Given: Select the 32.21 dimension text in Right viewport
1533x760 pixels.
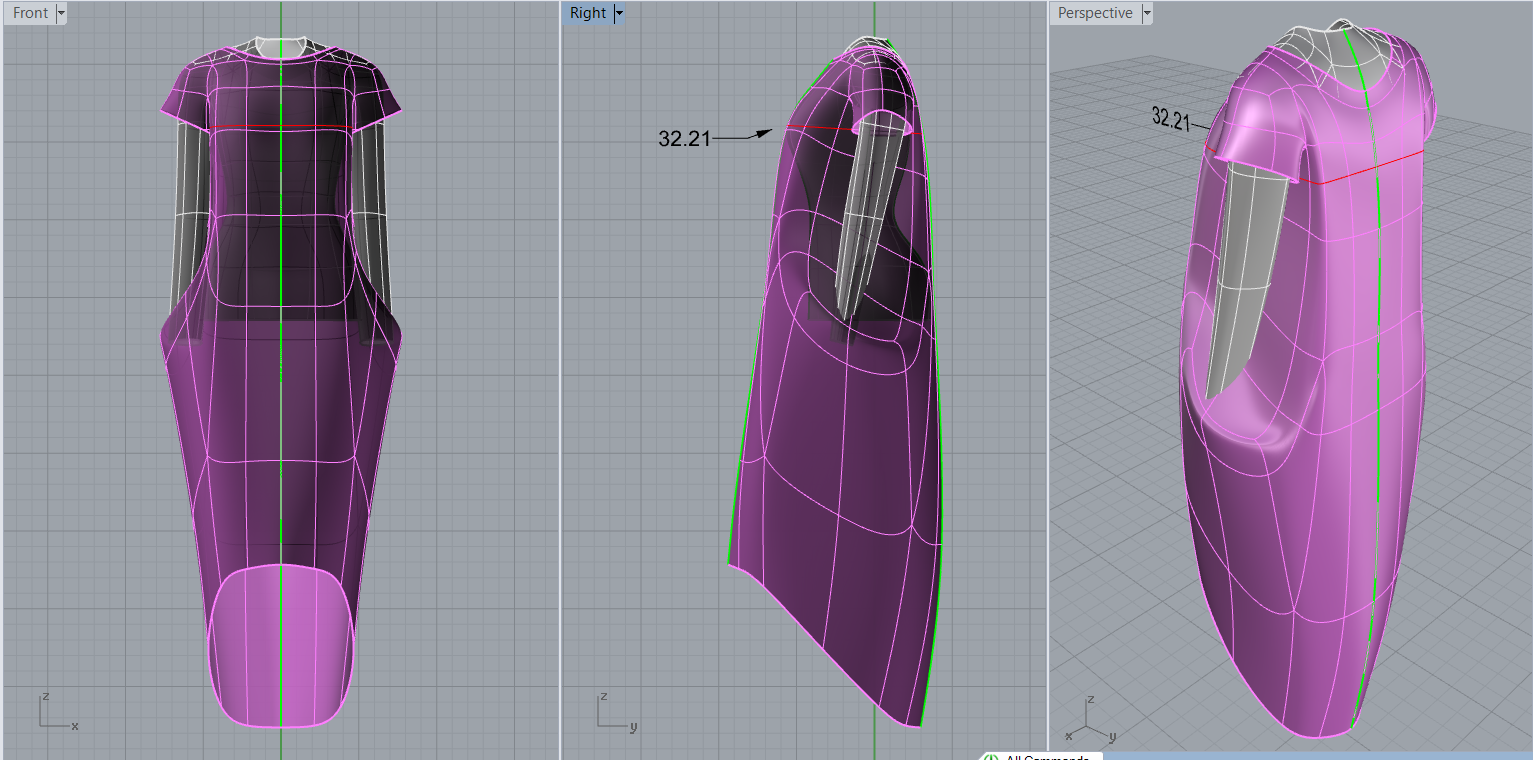Looking at the screenshot, I should [684, 139].
